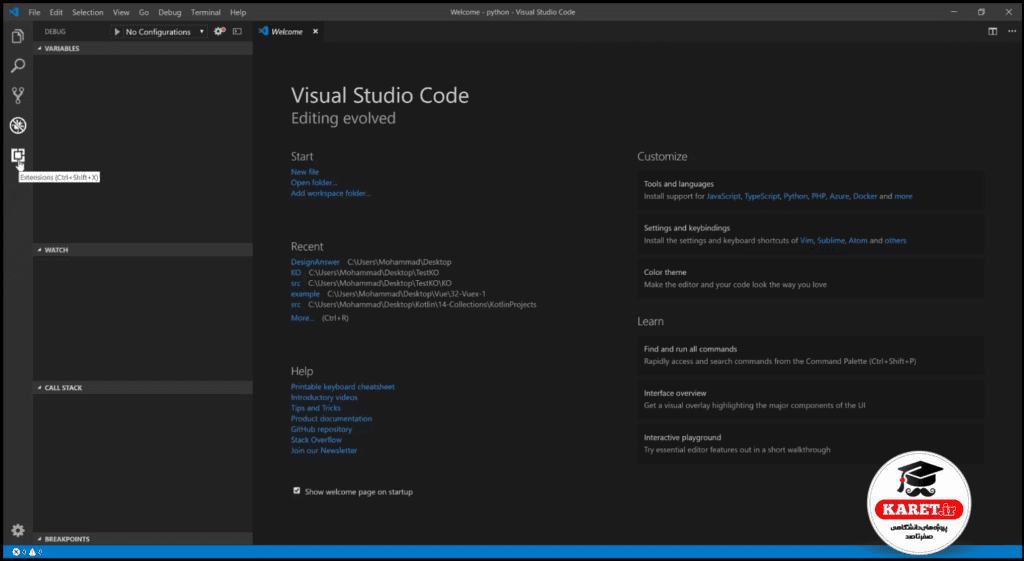Open the Interface overview card

pos(810,399)
